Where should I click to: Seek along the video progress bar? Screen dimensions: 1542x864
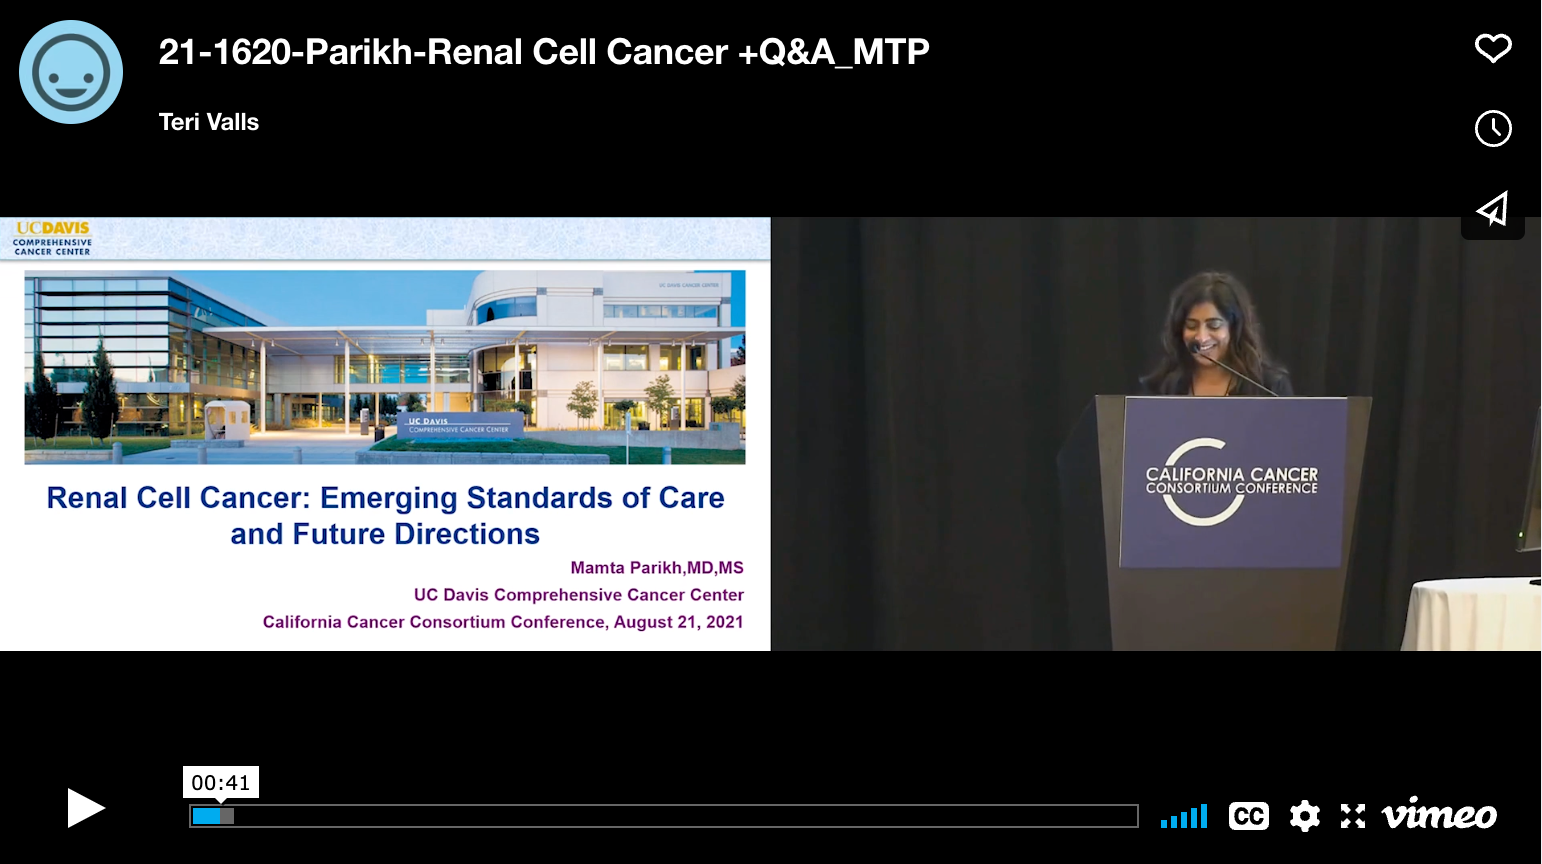coord(664,816)
